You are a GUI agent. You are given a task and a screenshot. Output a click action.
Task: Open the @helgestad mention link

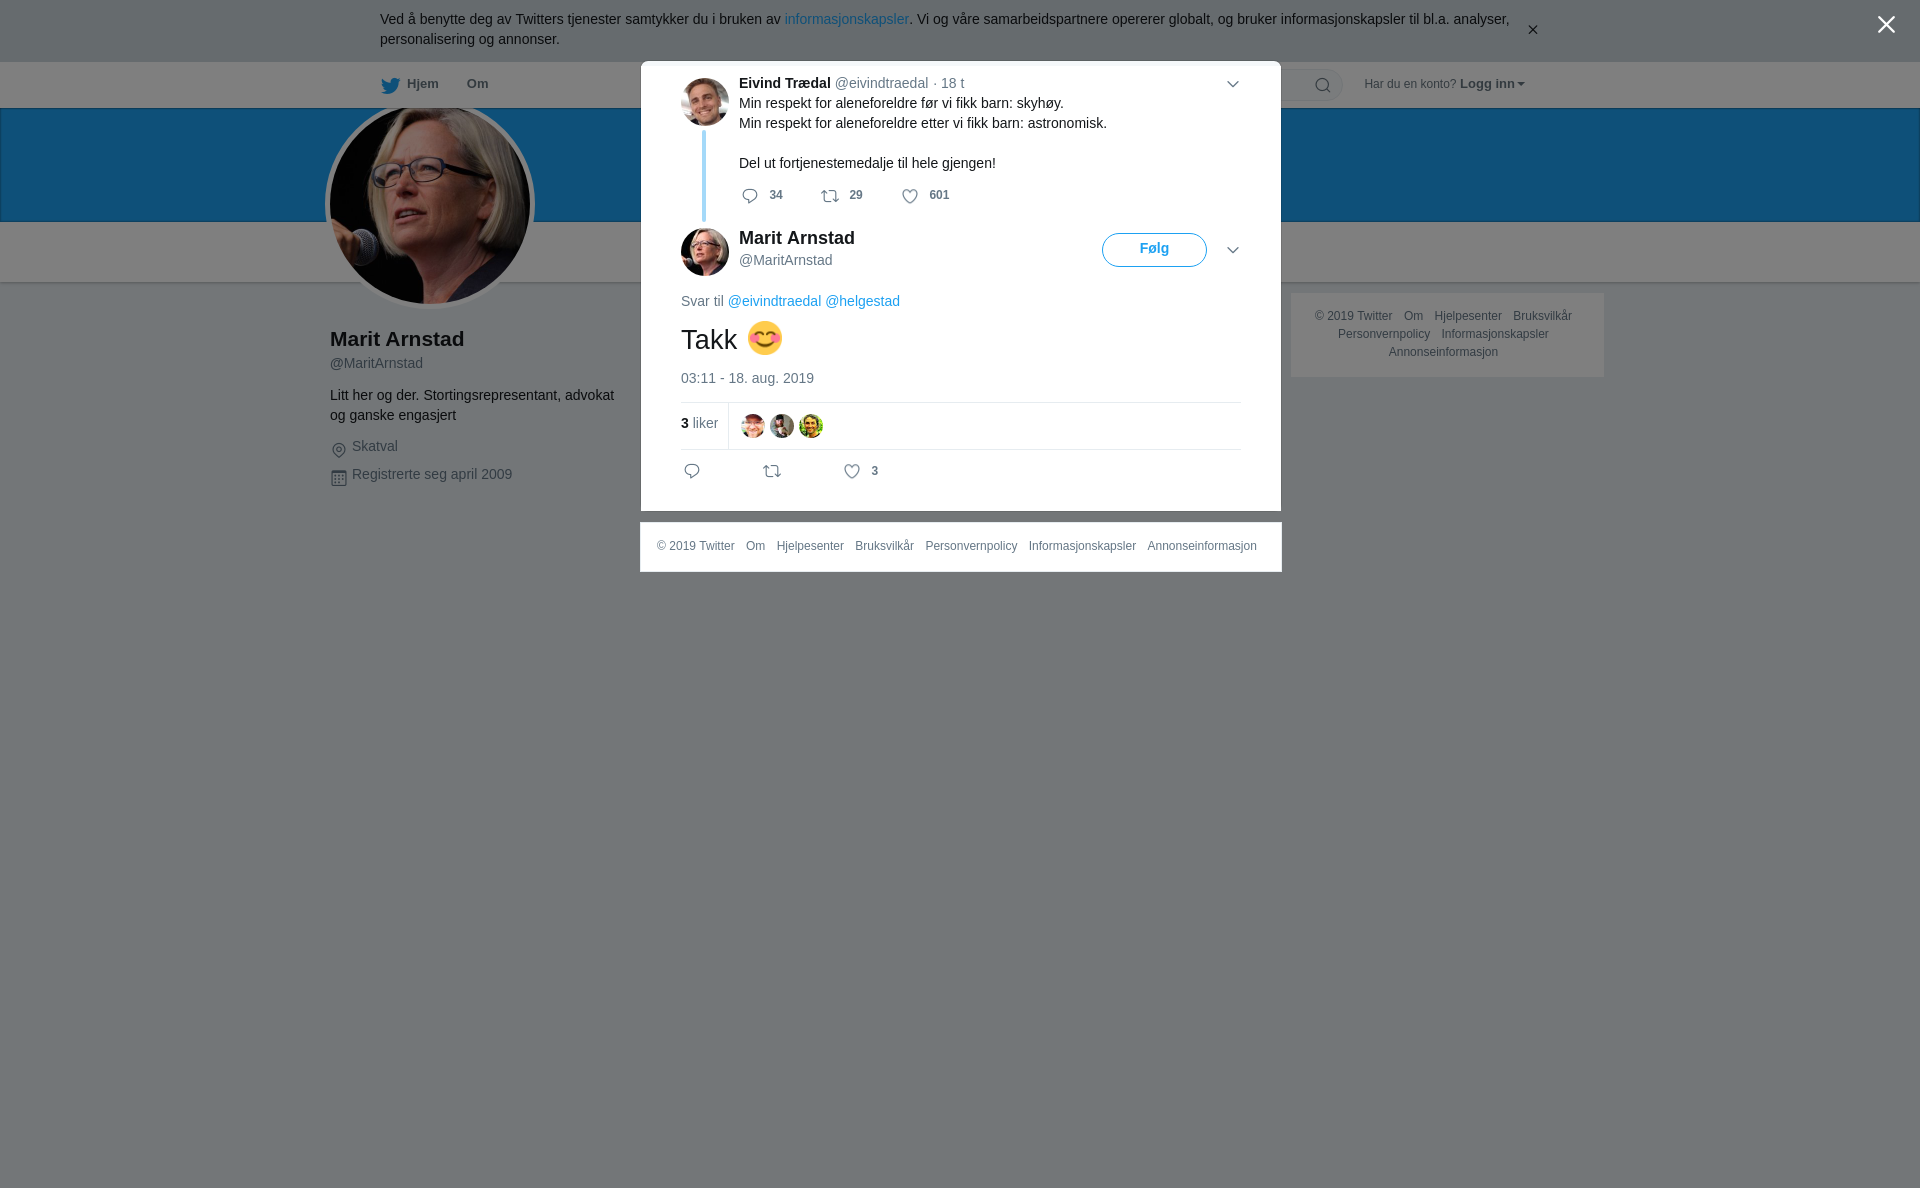(862, 301)
